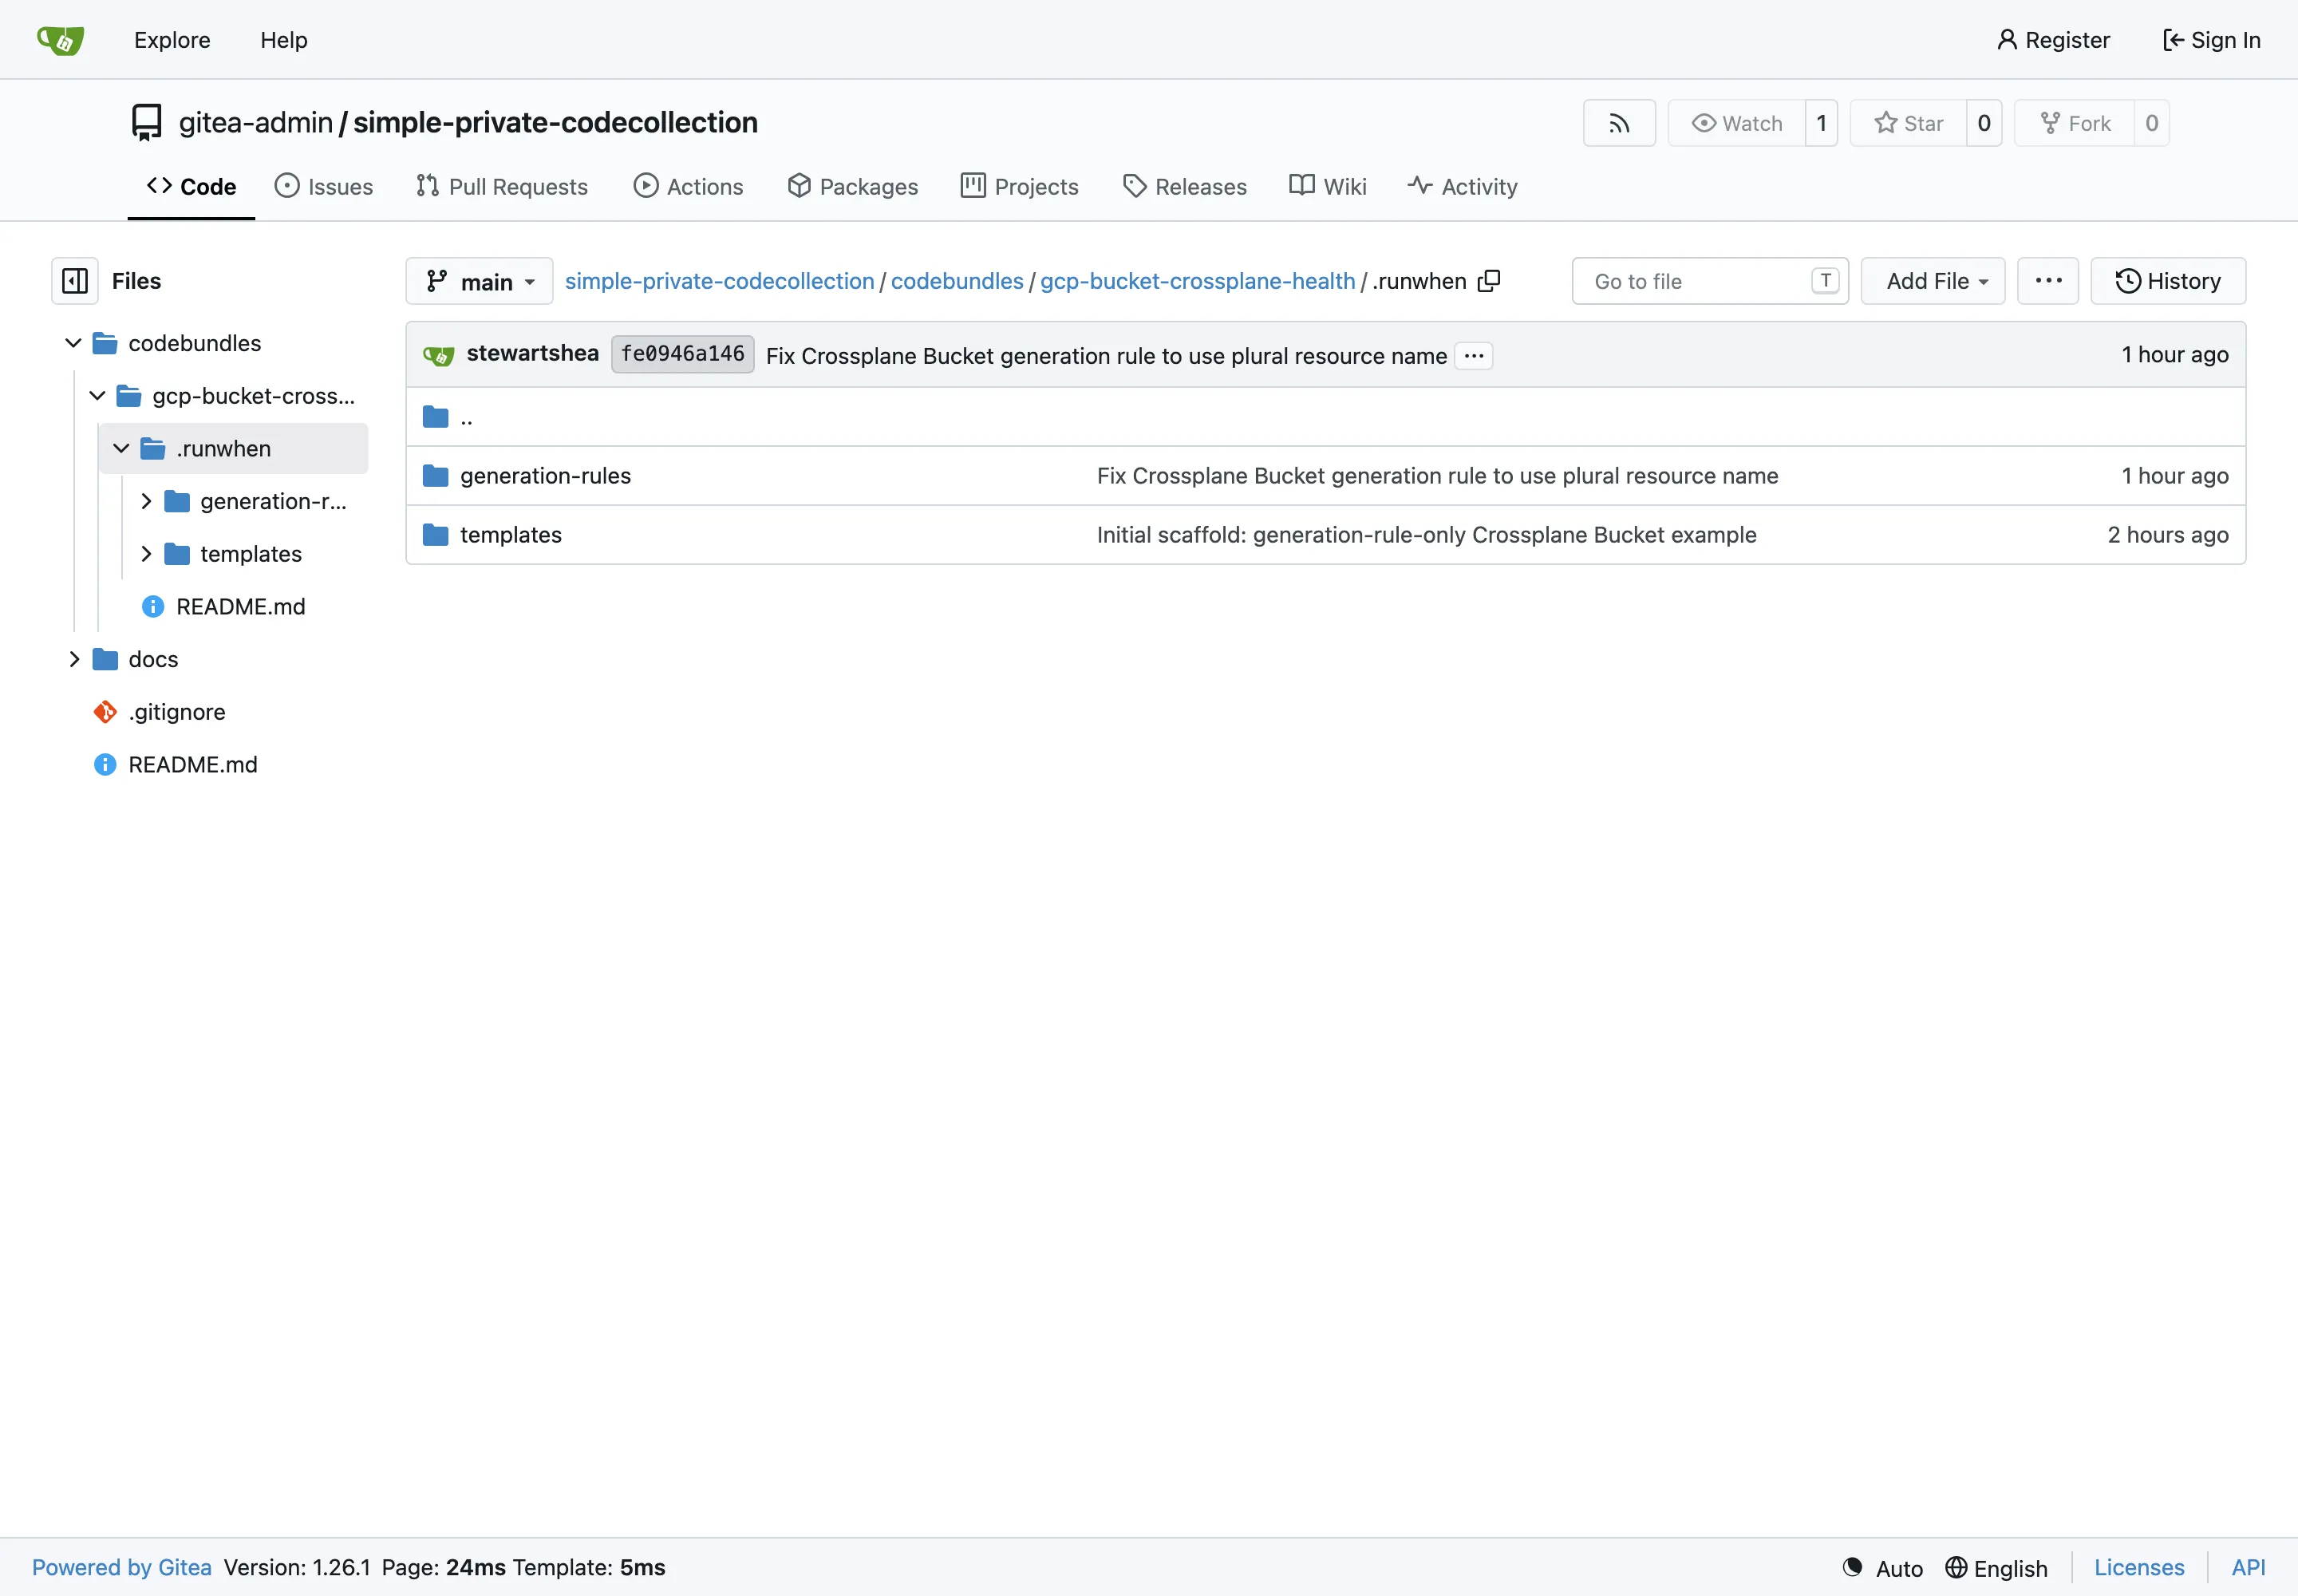Fork the repository
Image resolution: width=2298 pixels, height=1596 pixels.
pyautogui.click(x=2074, y=123)
